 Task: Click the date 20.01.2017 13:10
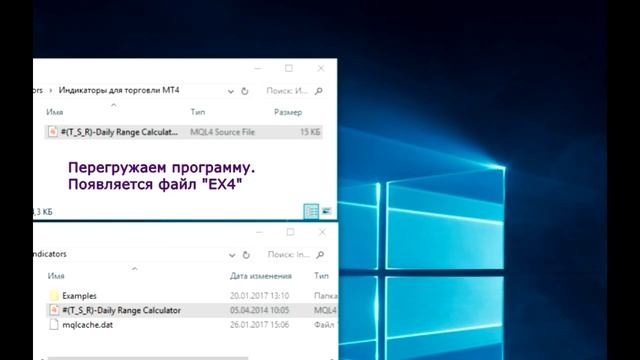[x=259, y=296]
